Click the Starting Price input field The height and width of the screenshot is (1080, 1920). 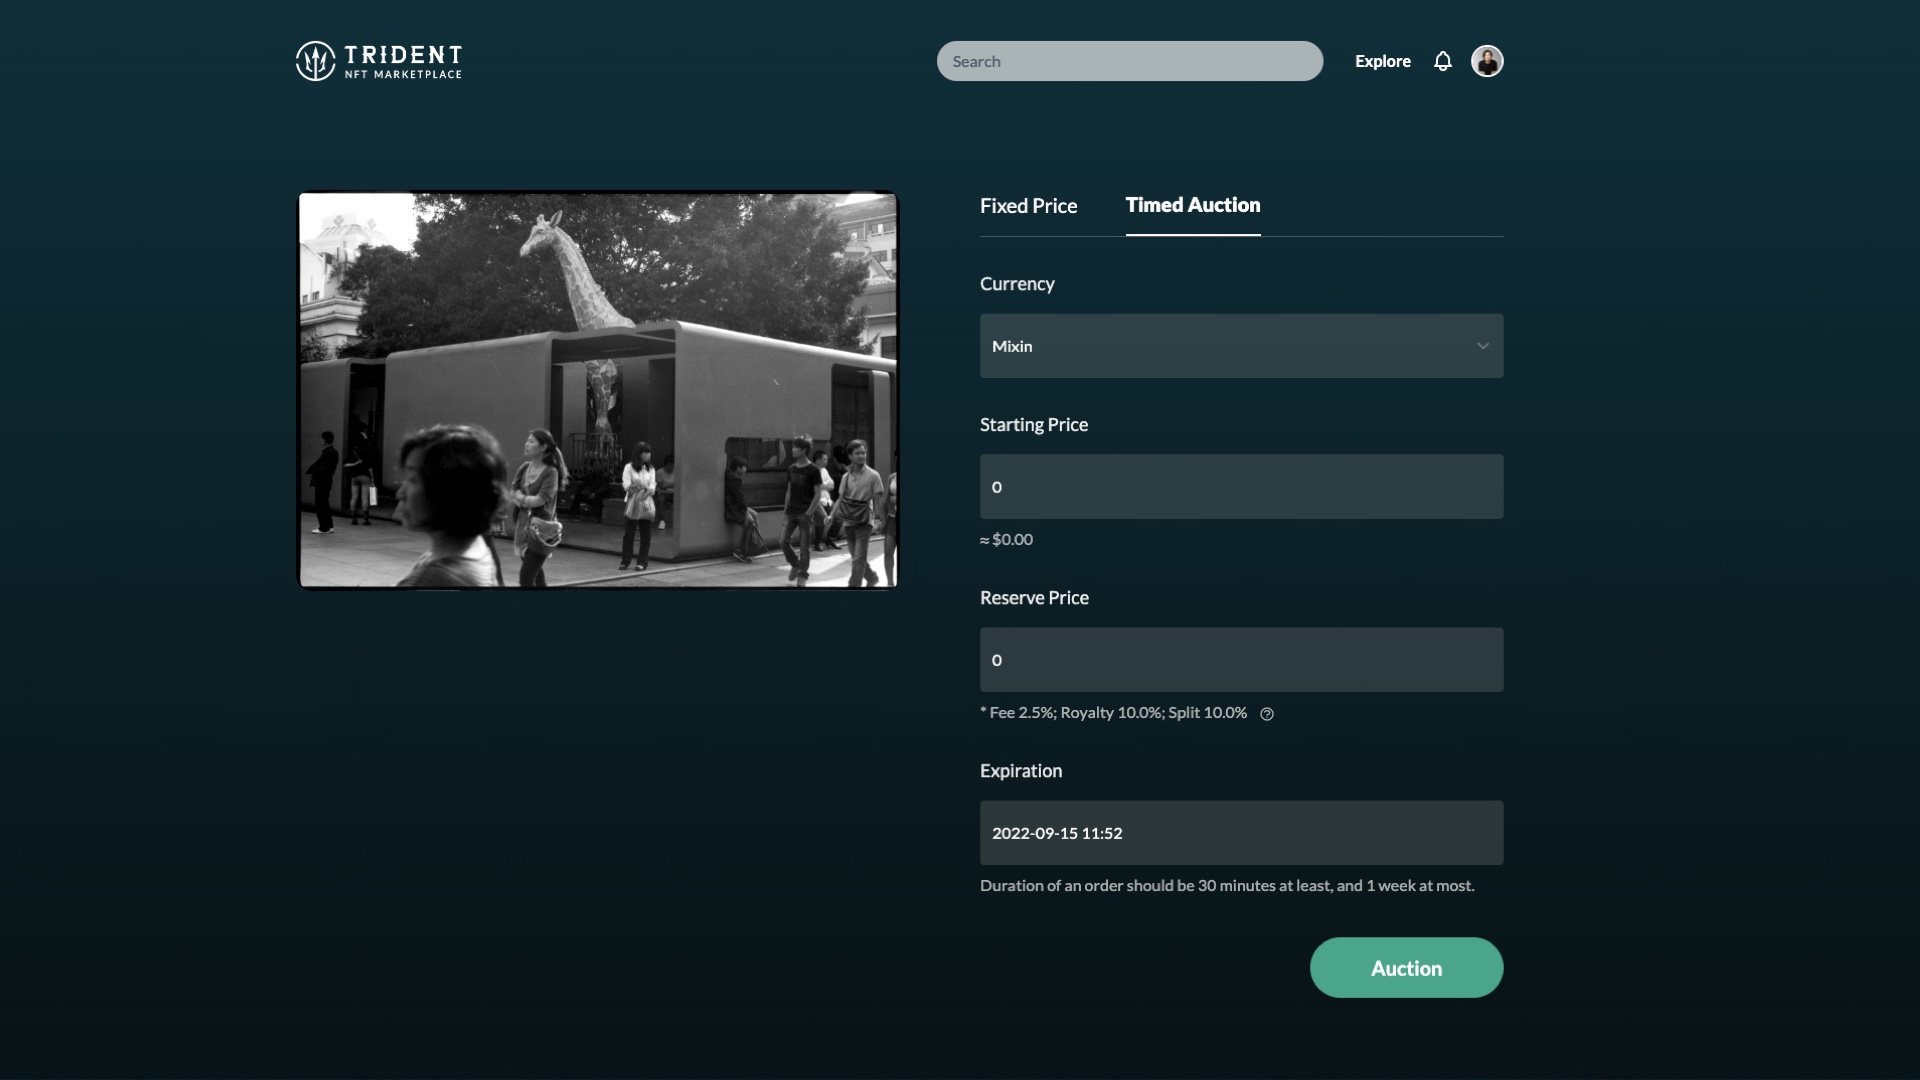1240,487
